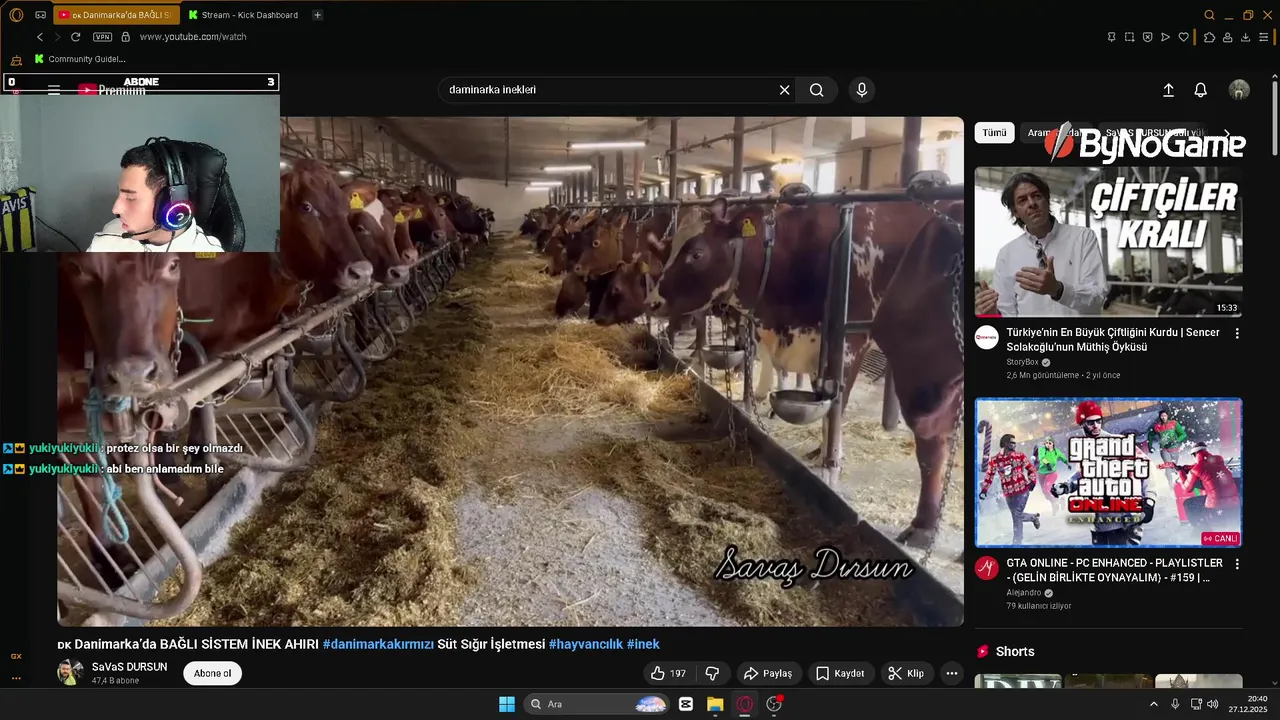Open the Alejandro channel name

point(1025,593)
